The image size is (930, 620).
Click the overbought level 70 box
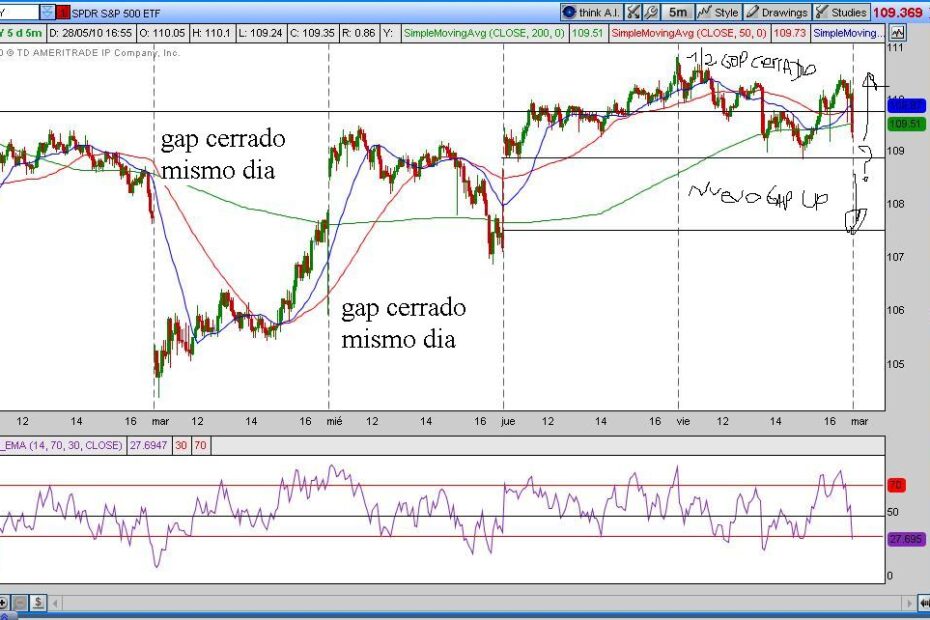[200, 445]
